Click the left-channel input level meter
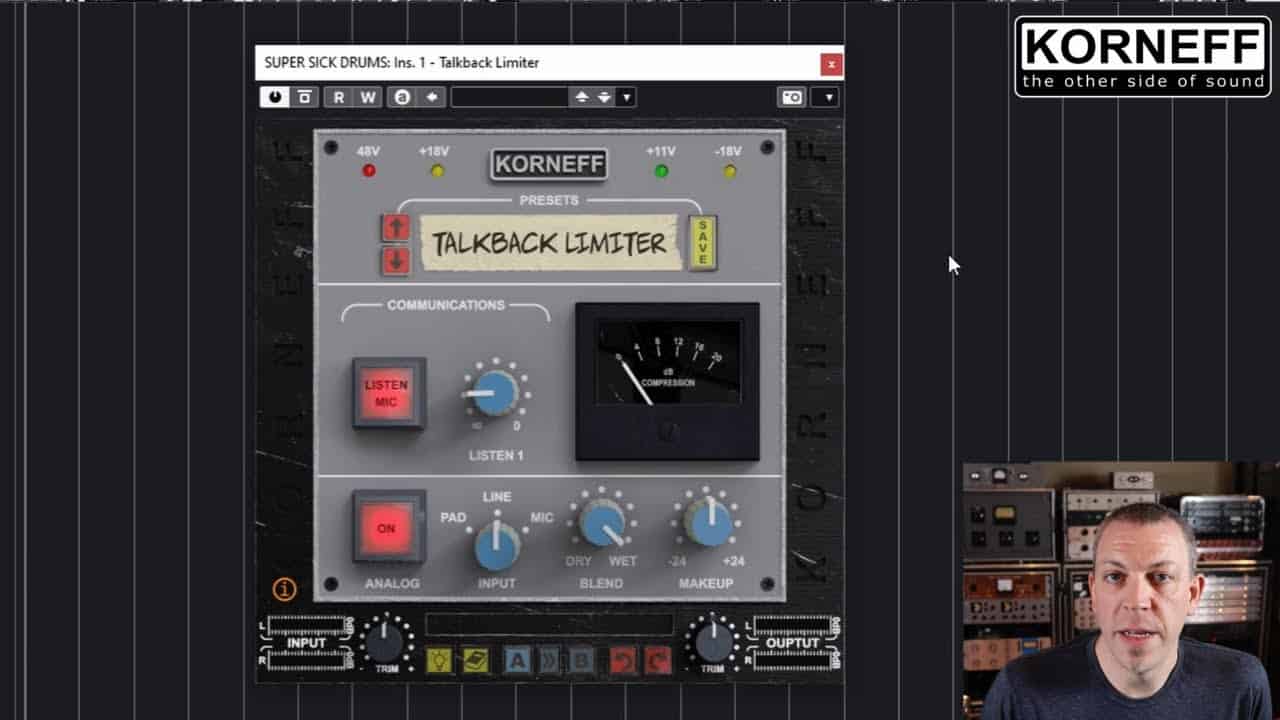This screenshot has height=720, width=1280. [306, 625]
